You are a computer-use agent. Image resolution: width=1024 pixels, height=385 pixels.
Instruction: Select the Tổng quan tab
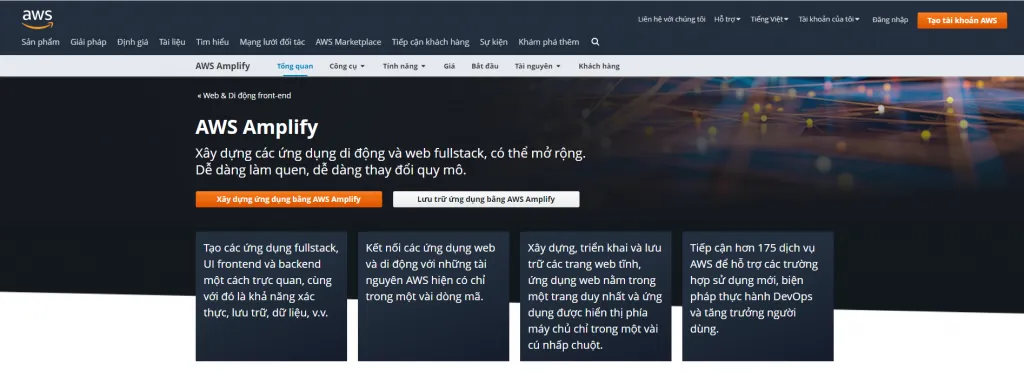(x=295, y=66)
